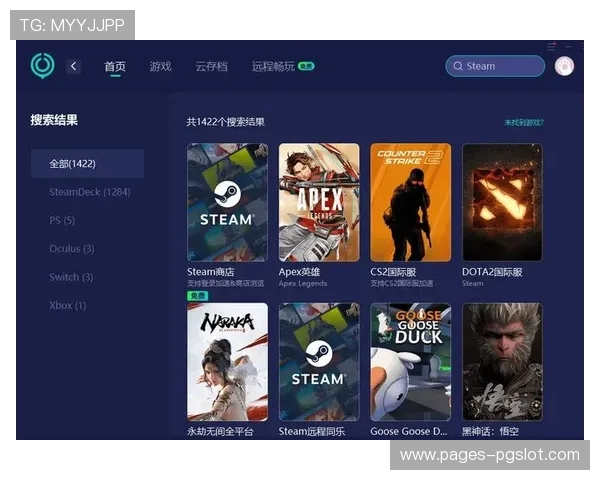Filter results by Oculus (3)

pyautogui.click(x=72, y=249)
